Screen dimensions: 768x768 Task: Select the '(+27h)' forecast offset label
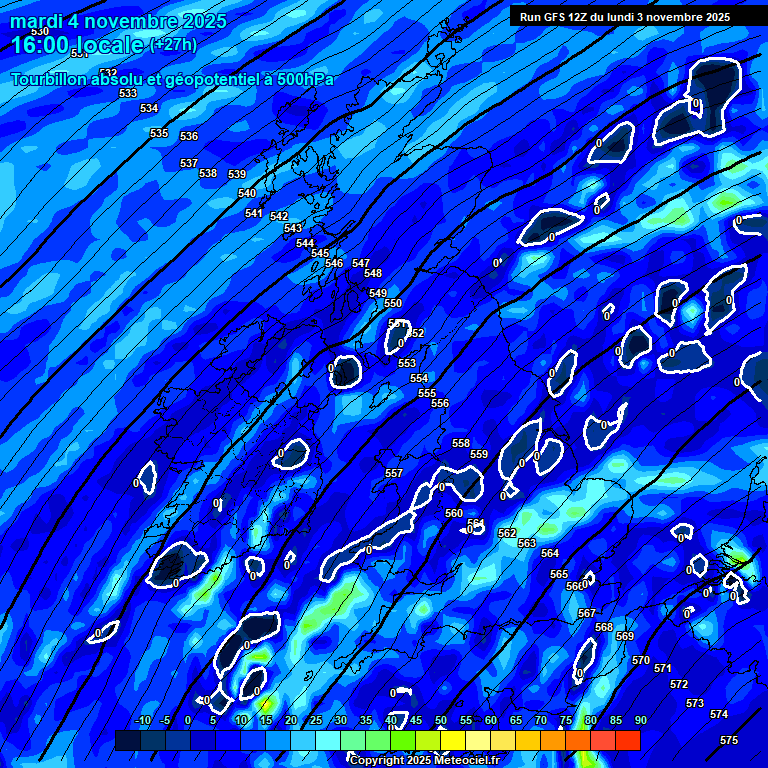click(x=173, y=45)
